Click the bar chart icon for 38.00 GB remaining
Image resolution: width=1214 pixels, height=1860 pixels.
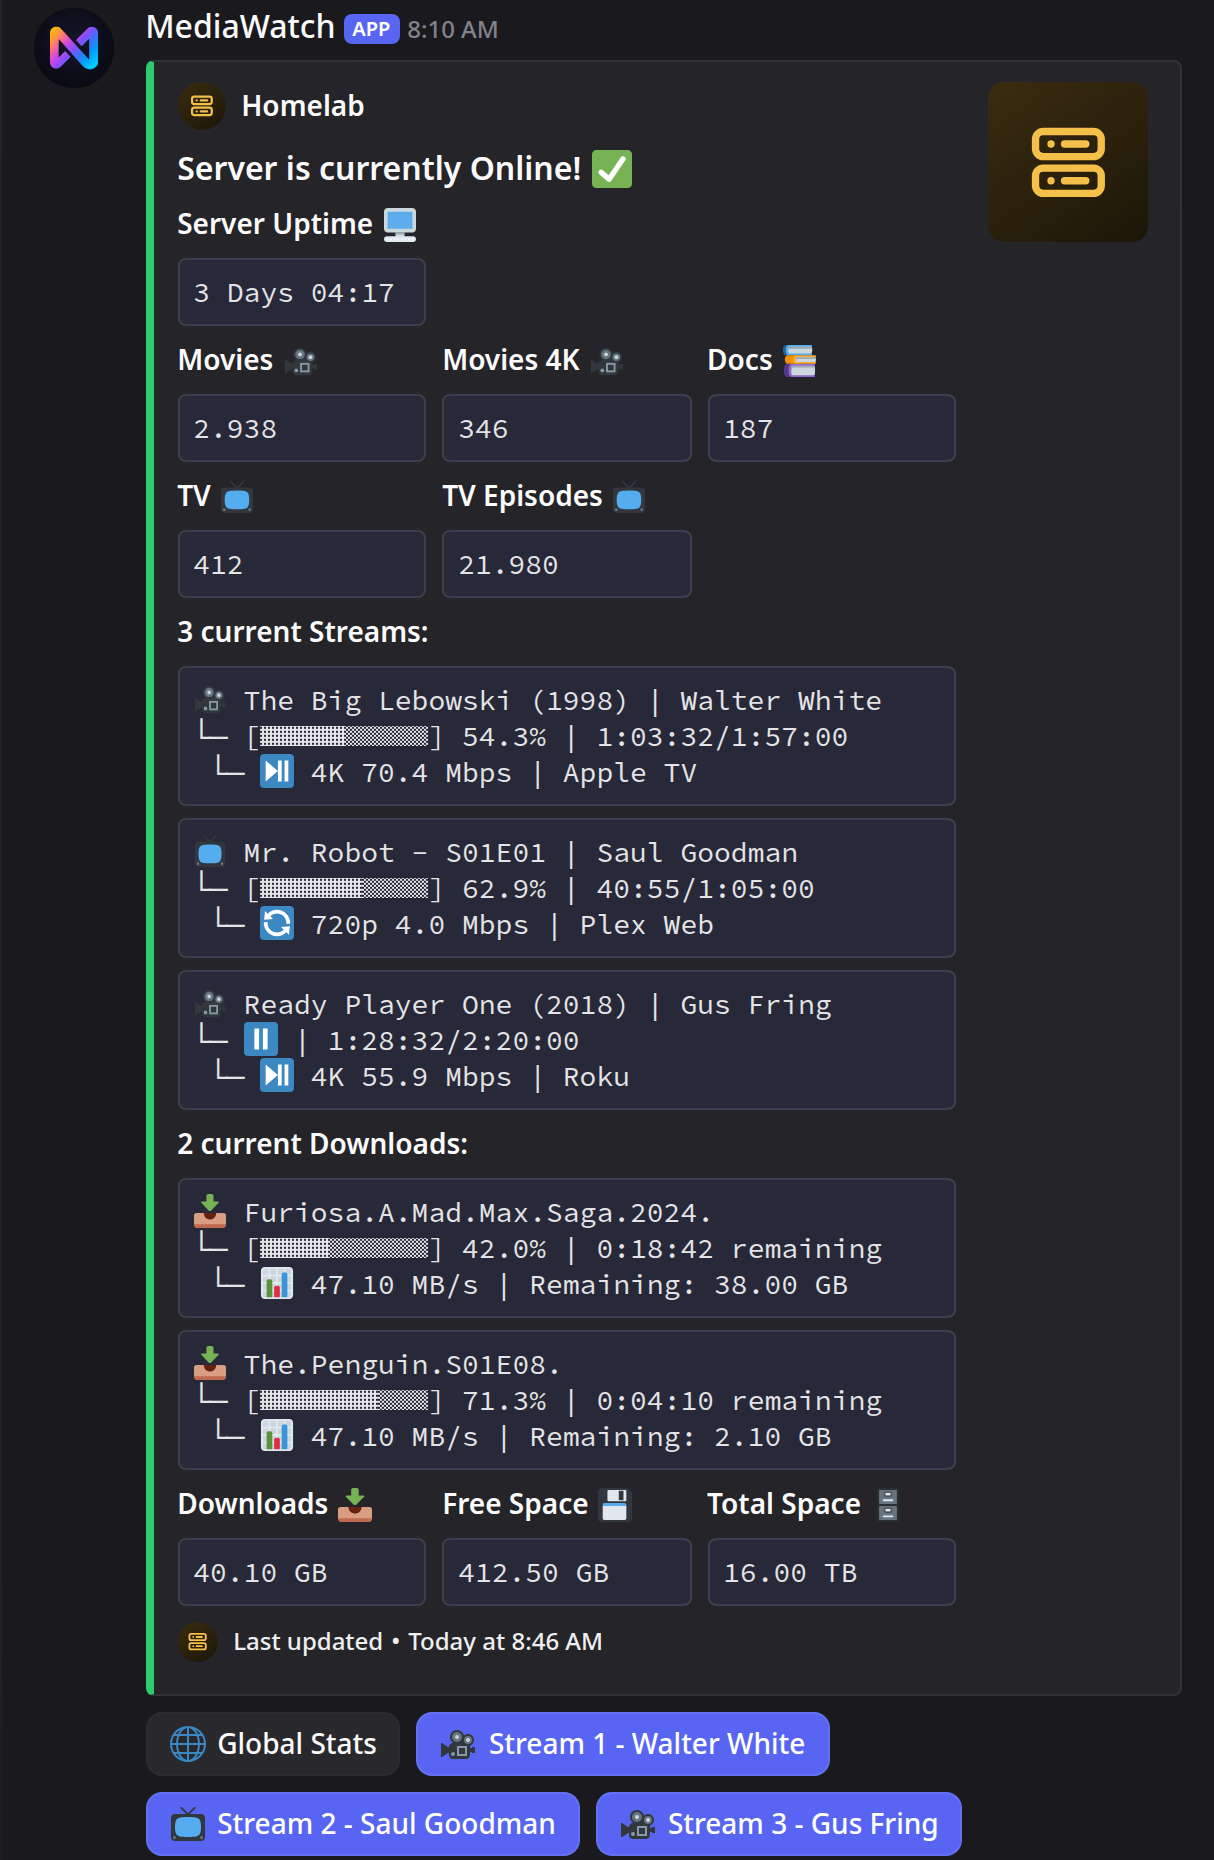(277, 1283)
